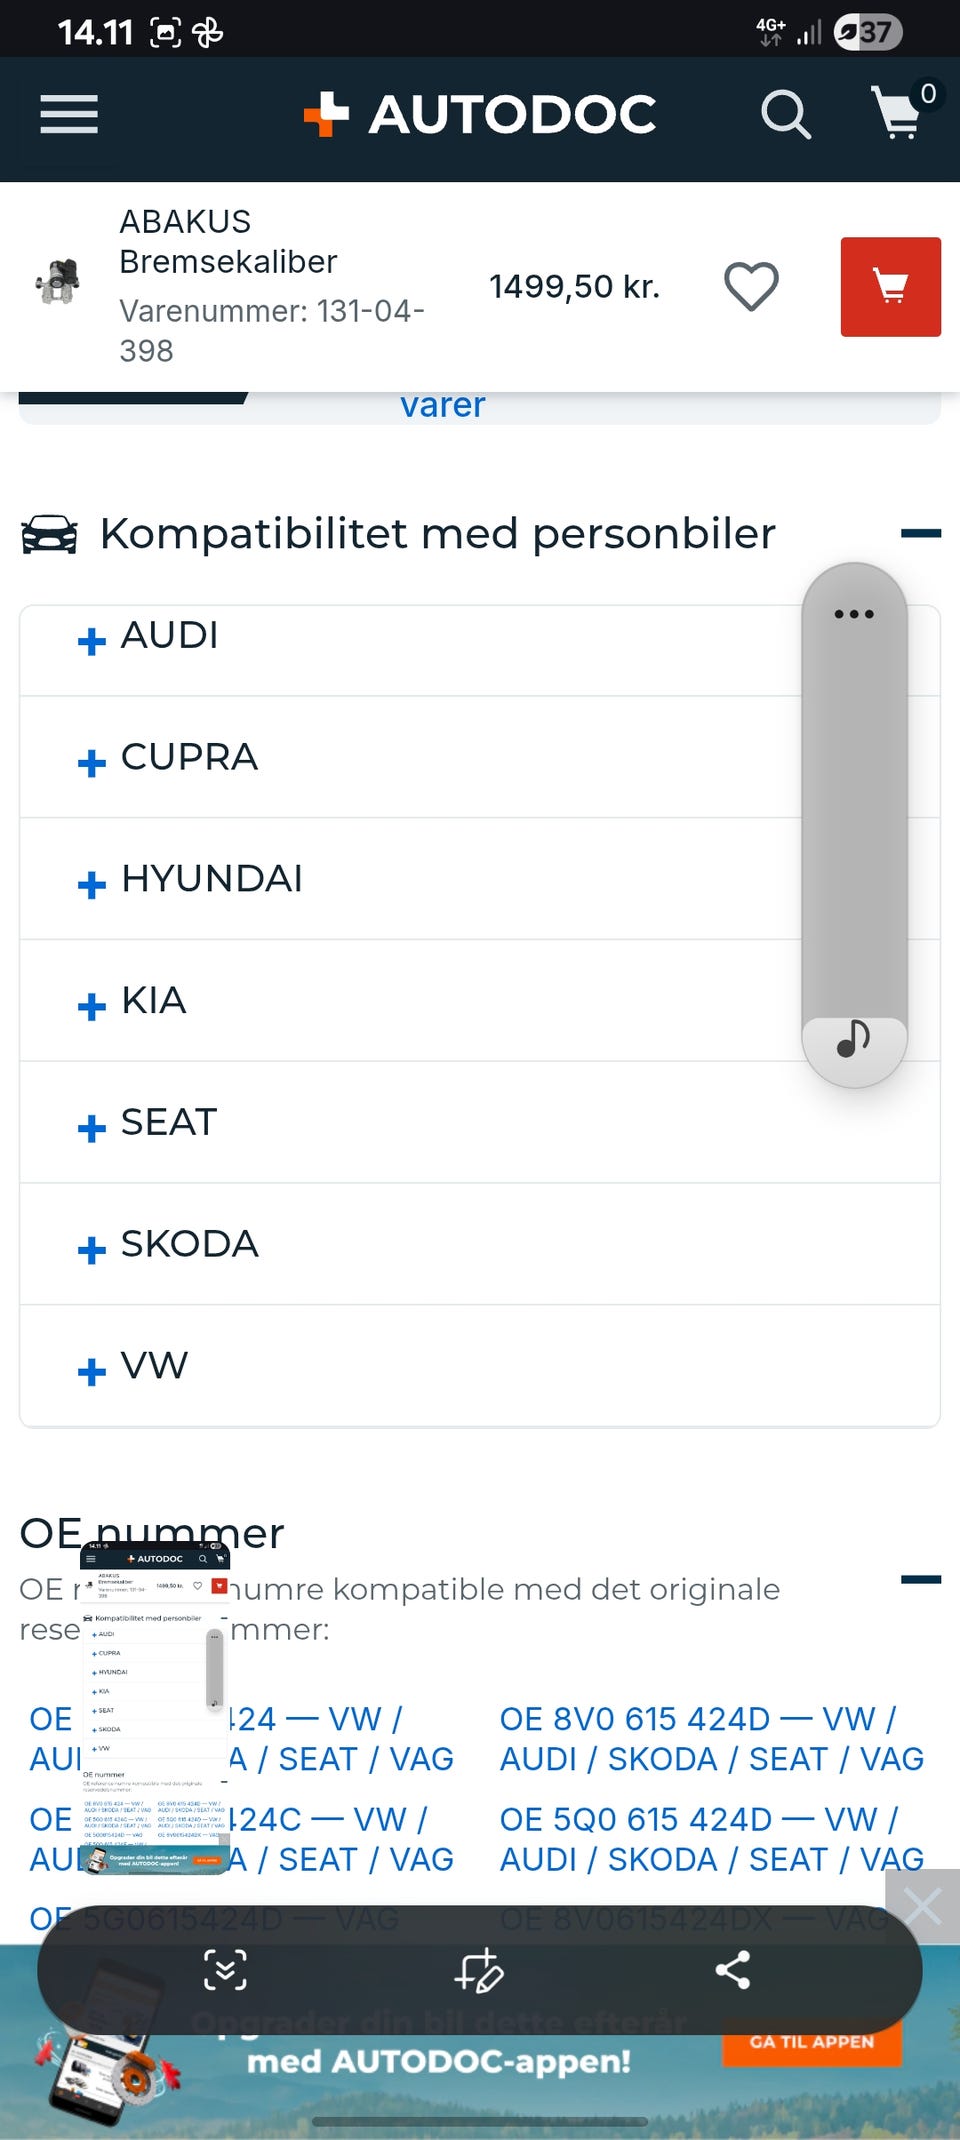
Task: Expand the HYUNDAI compatibility list
Action: pyautogui.click(x=190, y=880)
